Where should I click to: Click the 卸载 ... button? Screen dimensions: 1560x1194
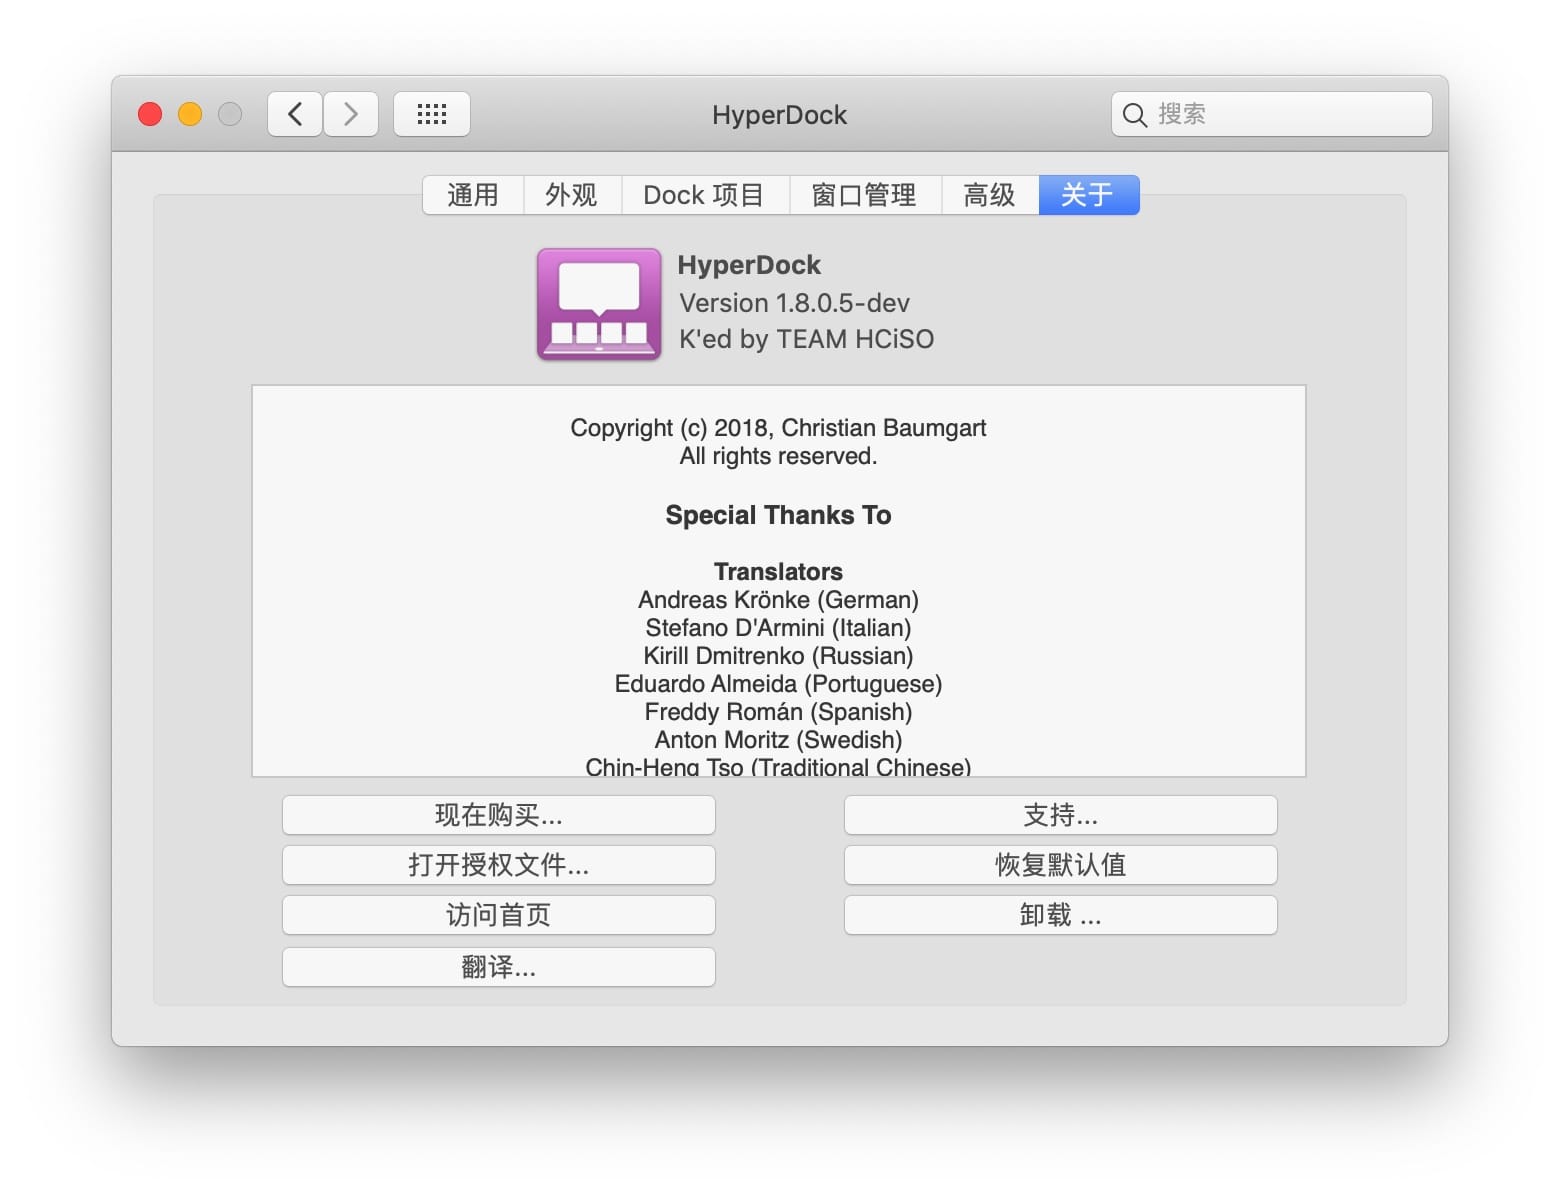[x=1060, y=915]
